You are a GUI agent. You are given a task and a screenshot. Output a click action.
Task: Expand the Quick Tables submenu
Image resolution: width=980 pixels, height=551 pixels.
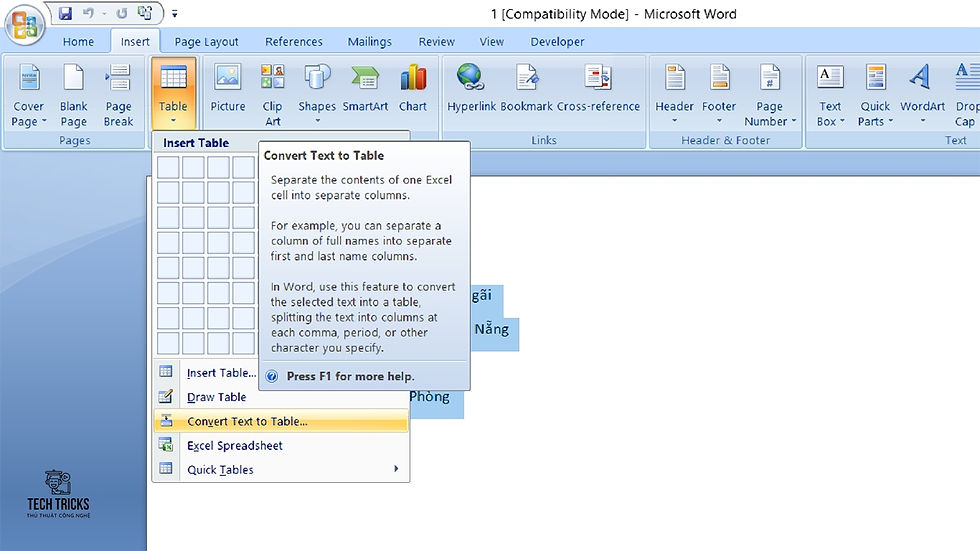(x=281, y=469)
